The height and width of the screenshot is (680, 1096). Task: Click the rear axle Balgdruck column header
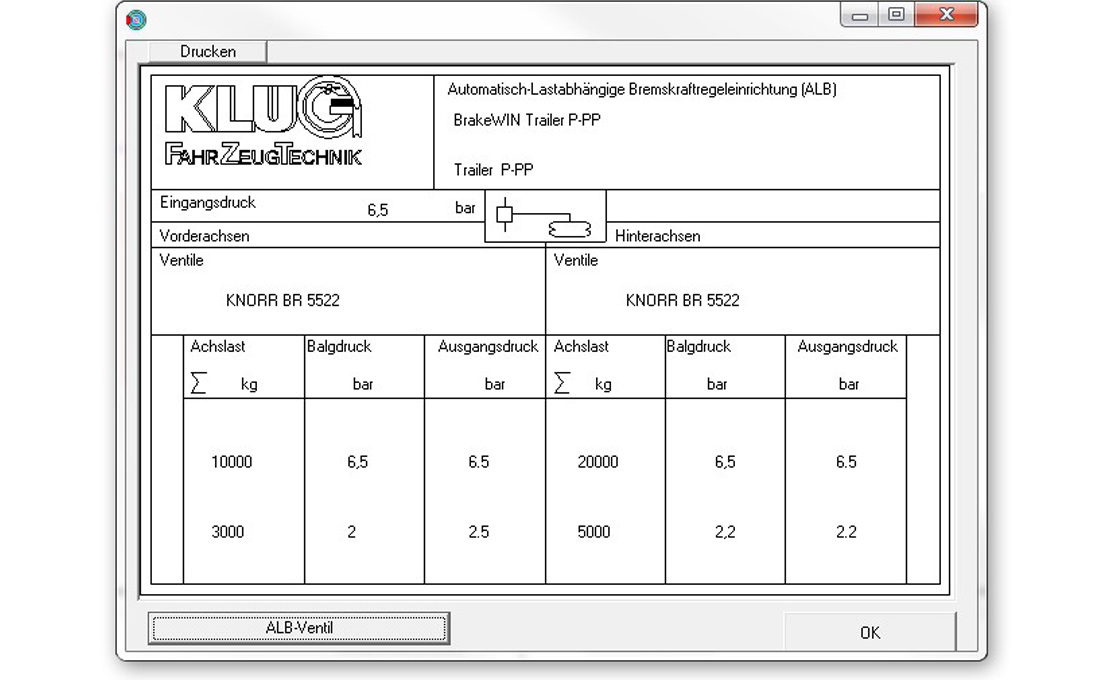[x=698, y=347]
